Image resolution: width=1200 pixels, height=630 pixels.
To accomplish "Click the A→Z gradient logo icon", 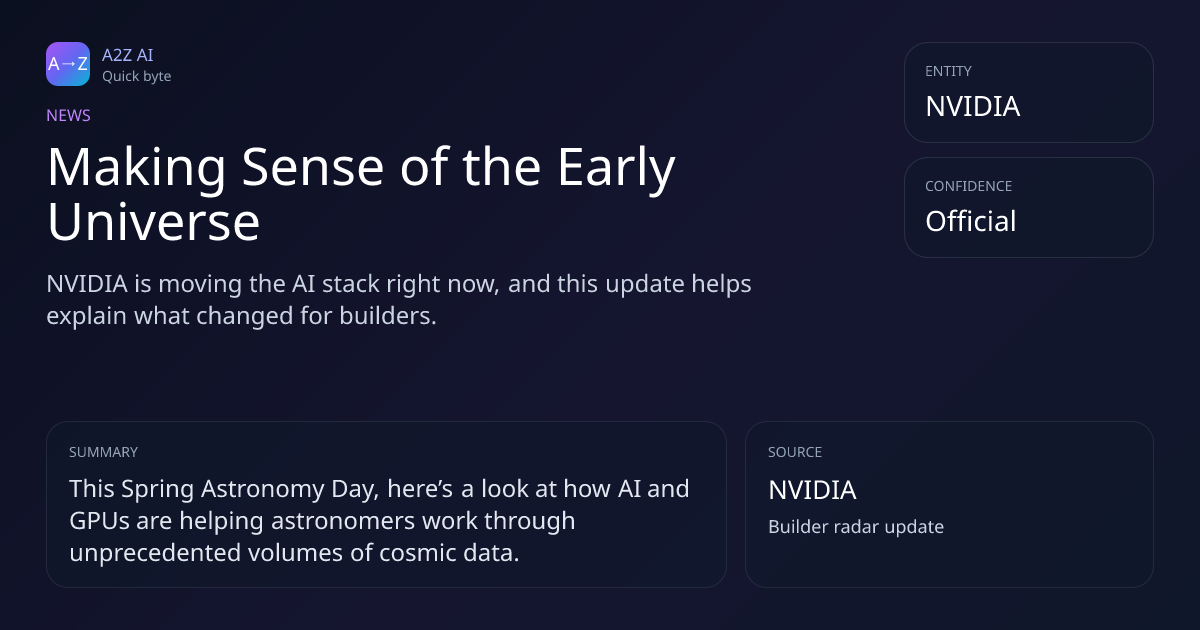I will click(68, 64).
